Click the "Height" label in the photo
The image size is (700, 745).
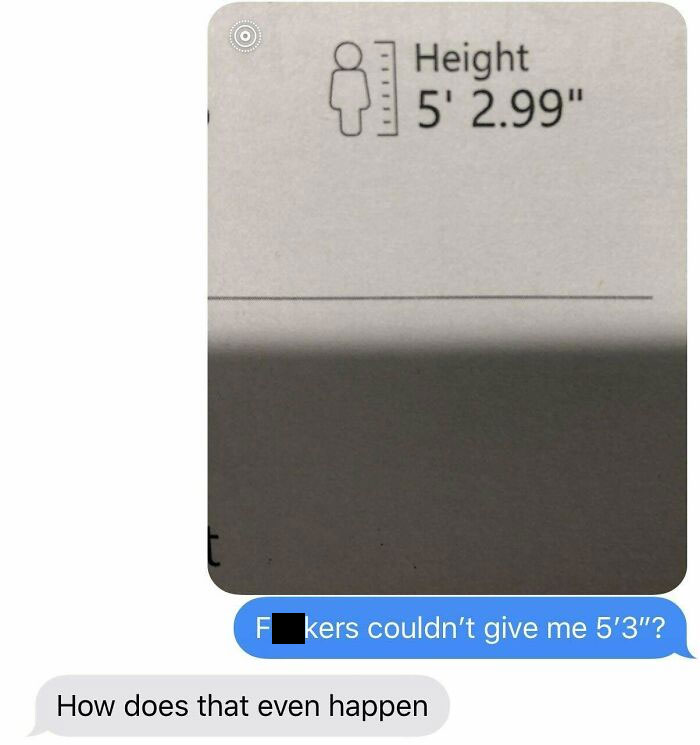(x=471, y=58)
